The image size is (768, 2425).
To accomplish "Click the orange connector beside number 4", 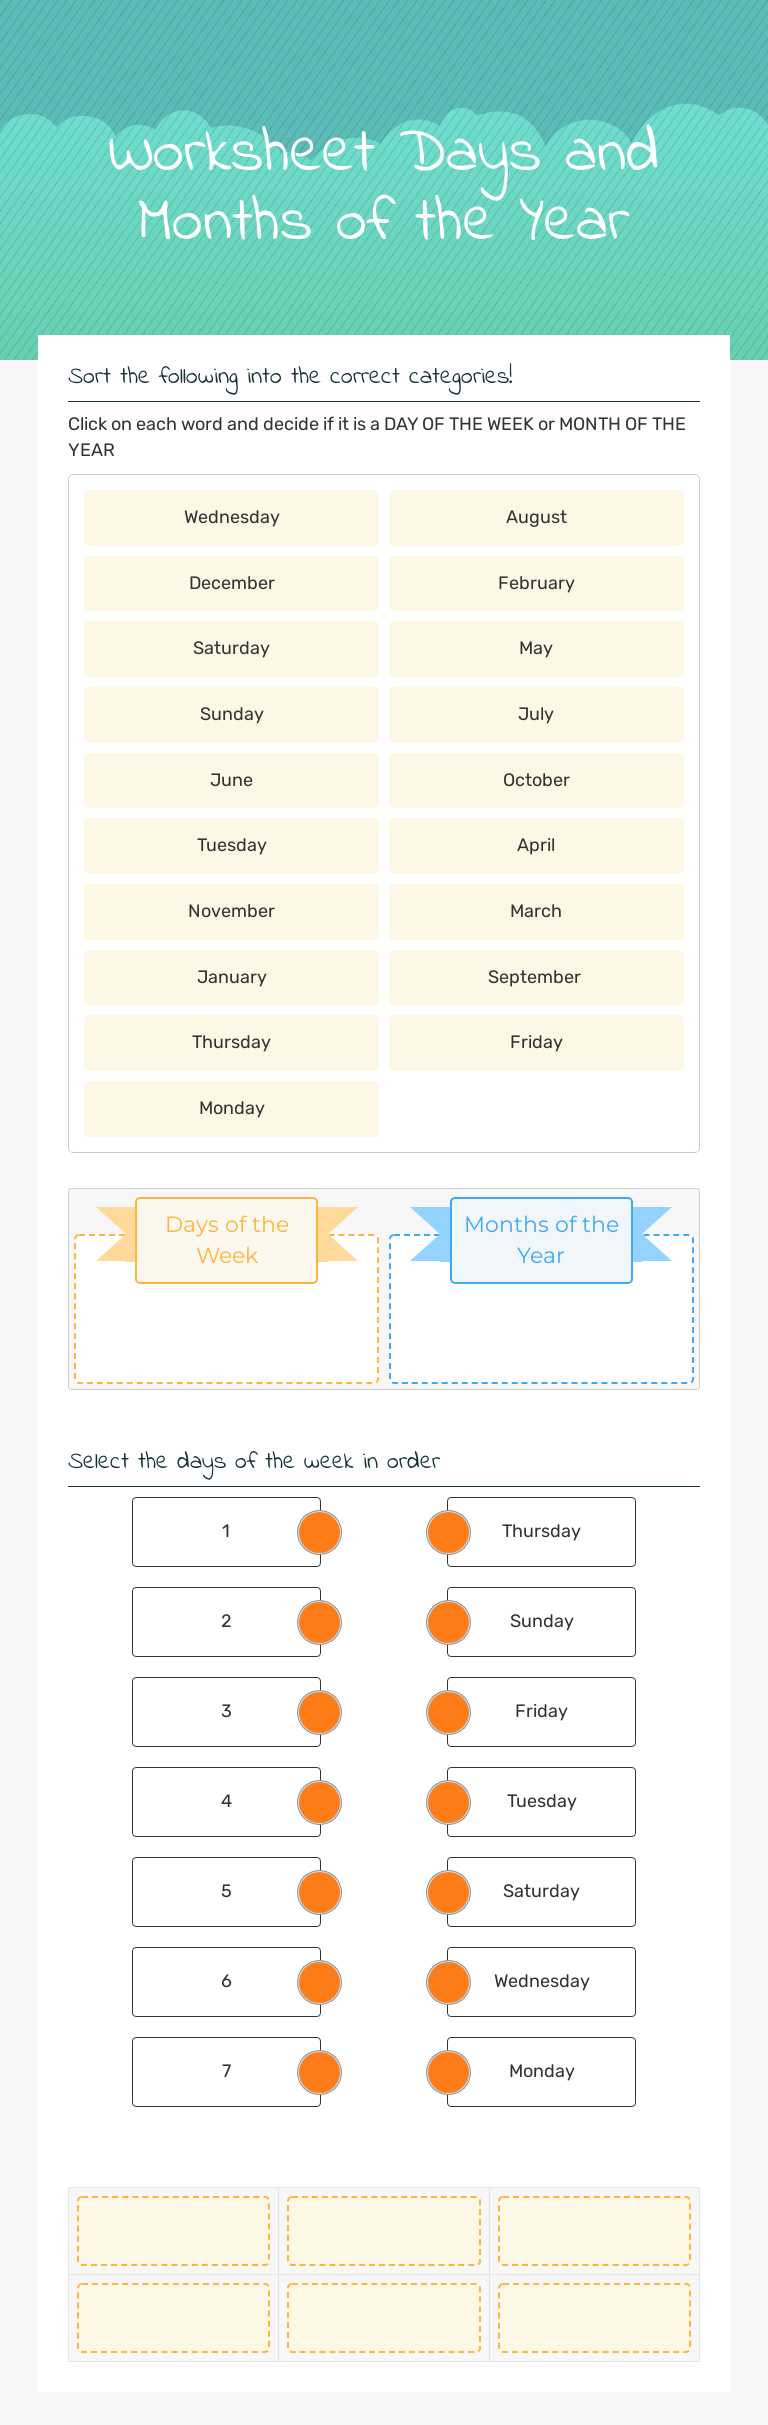I will (318, 1801).
